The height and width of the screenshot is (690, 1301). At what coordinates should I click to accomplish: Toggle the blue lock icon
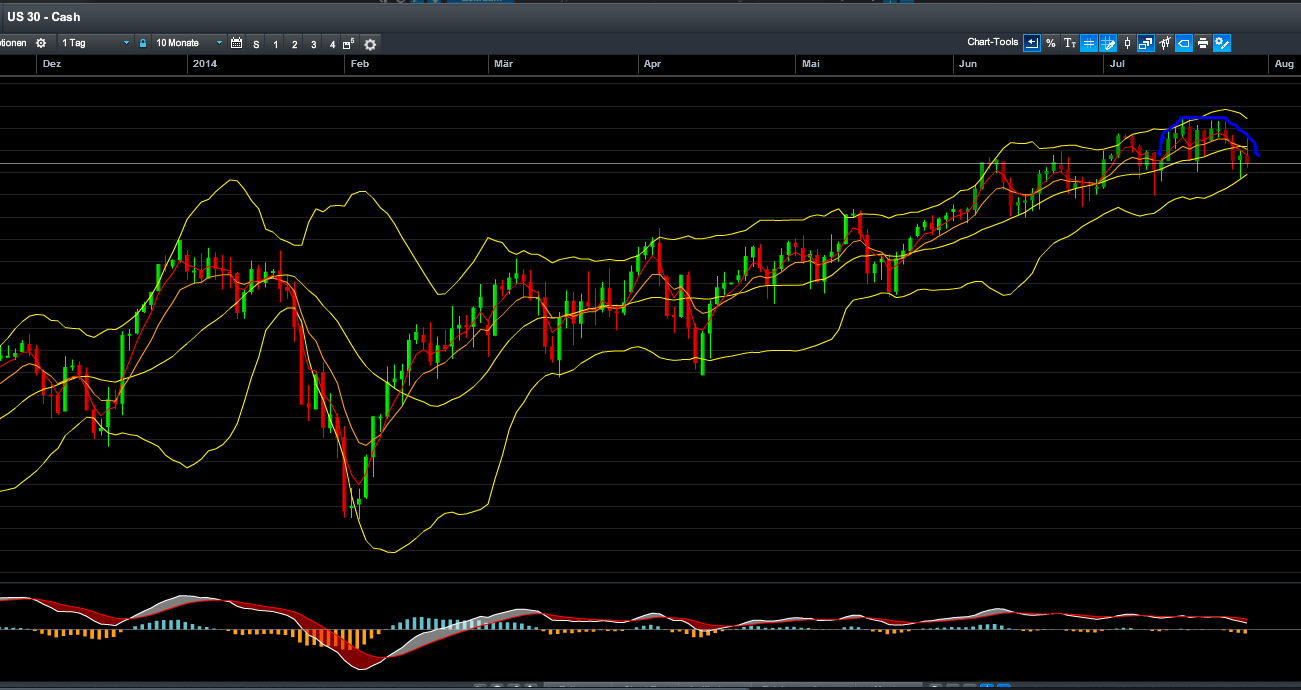pos(143,43)
